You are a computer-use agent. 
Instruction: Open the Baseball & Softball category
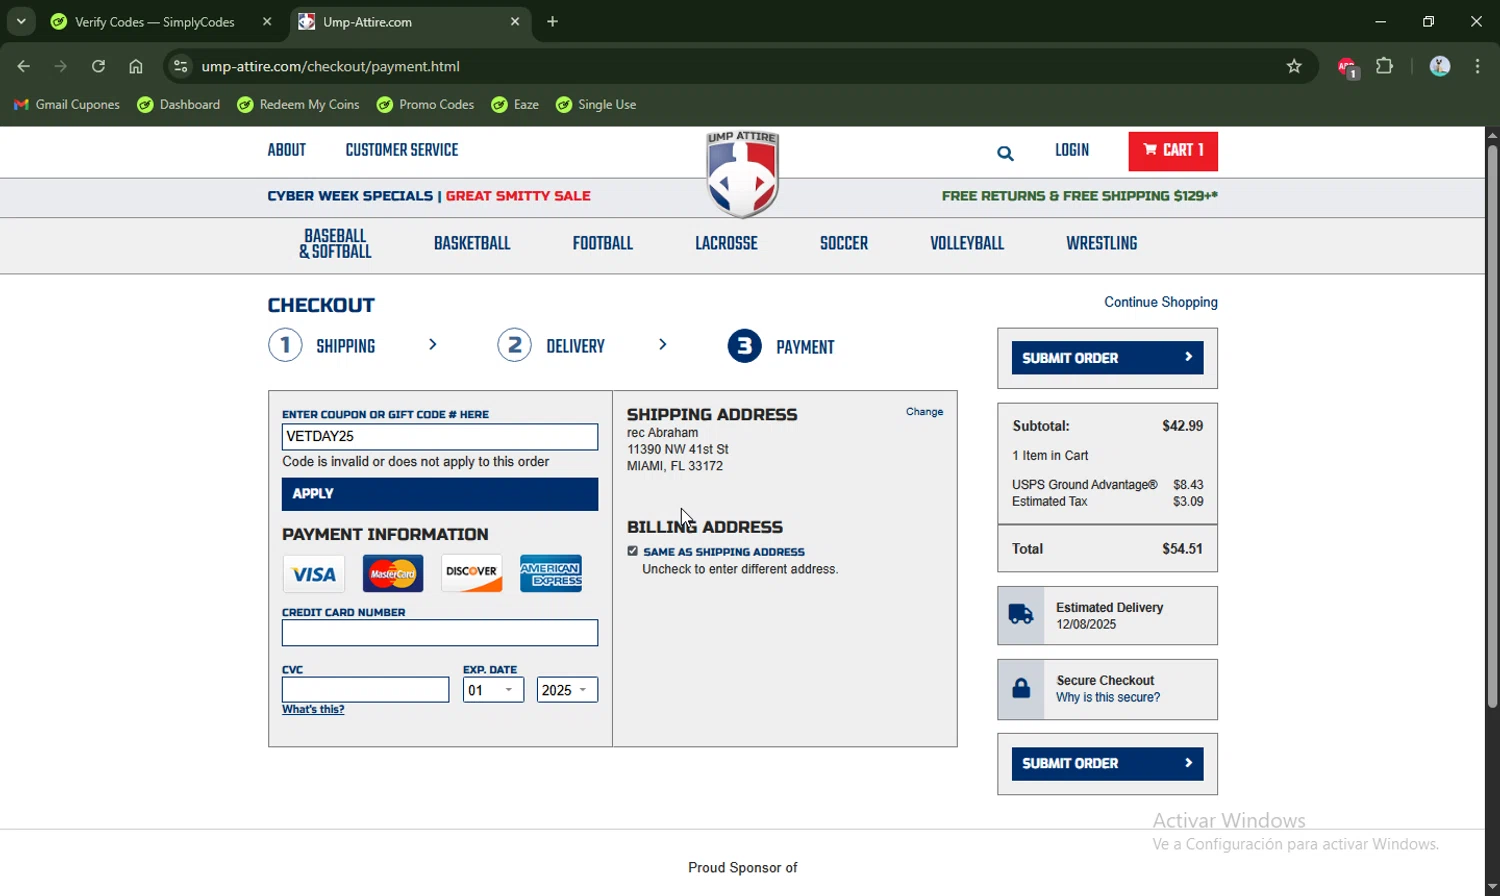tap(335, 244)
